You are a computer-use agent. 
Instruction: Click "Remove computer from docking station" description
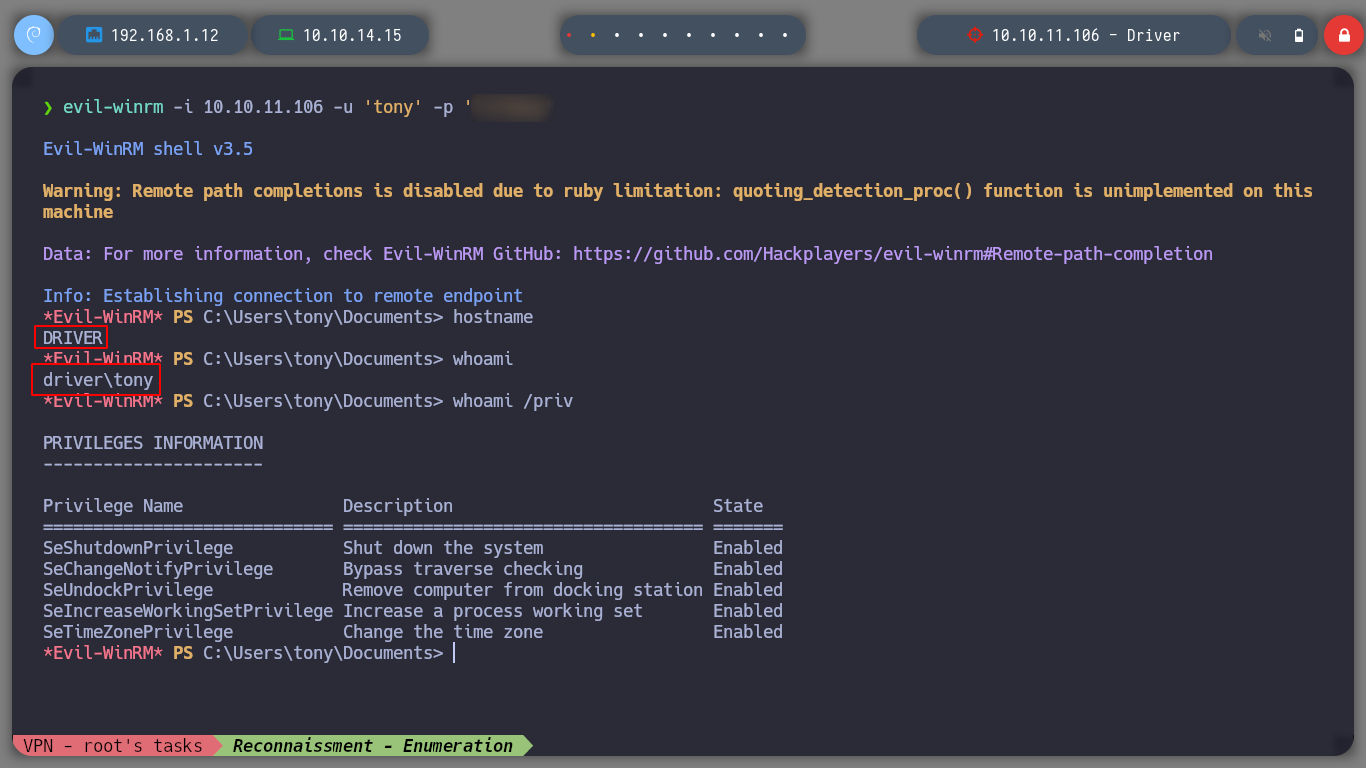click(x=523, y=590)
